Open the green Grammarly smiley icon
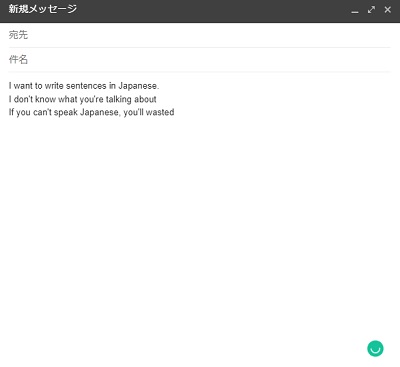This screenshot has width=400, height=367. tap(375, 349)
